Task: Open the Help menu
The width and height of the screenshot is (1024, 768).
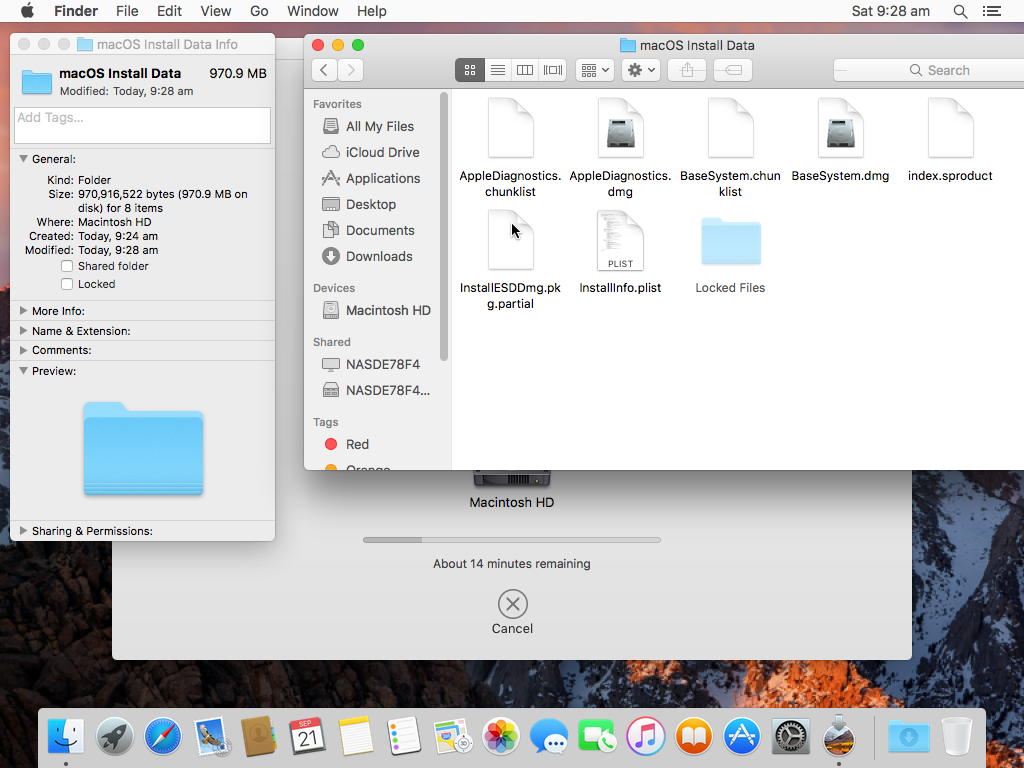Action: [372, 11]
